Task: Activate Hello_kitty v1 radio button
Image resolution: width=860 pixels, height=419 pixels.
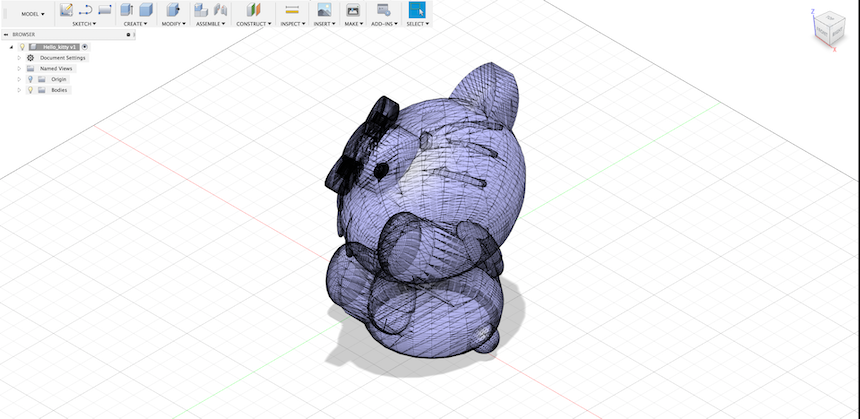Action: click(85, 47)
